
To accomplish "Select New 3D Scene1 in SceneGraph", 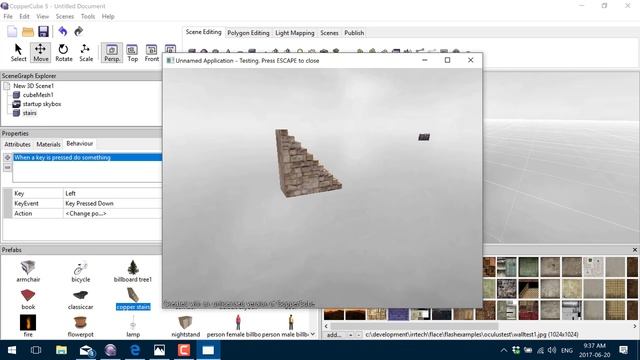I will 33,86.
